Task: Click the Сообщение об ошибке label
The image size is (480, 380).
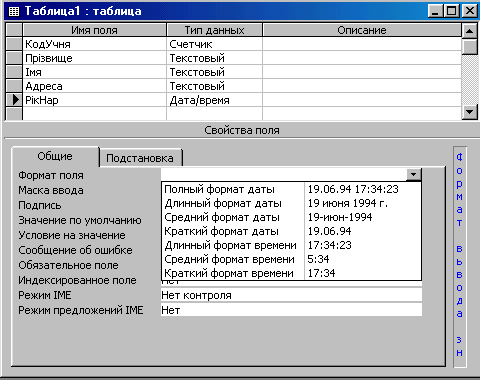Action: (75, 250)
